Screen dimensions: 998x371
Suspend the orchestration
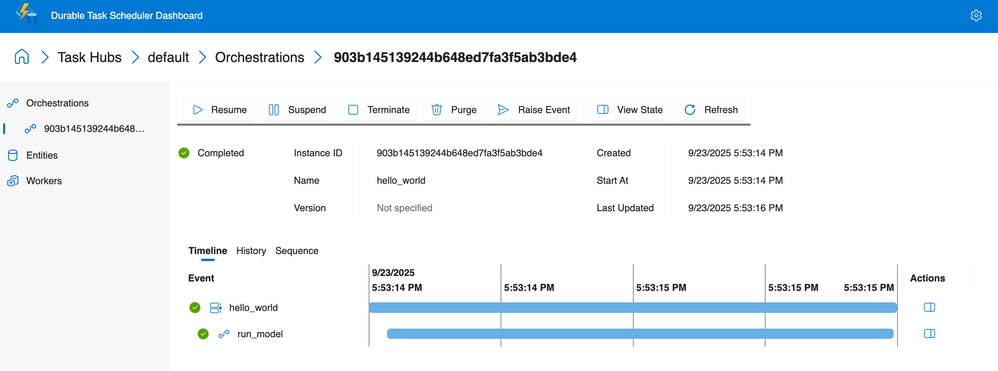click(297, 109)
